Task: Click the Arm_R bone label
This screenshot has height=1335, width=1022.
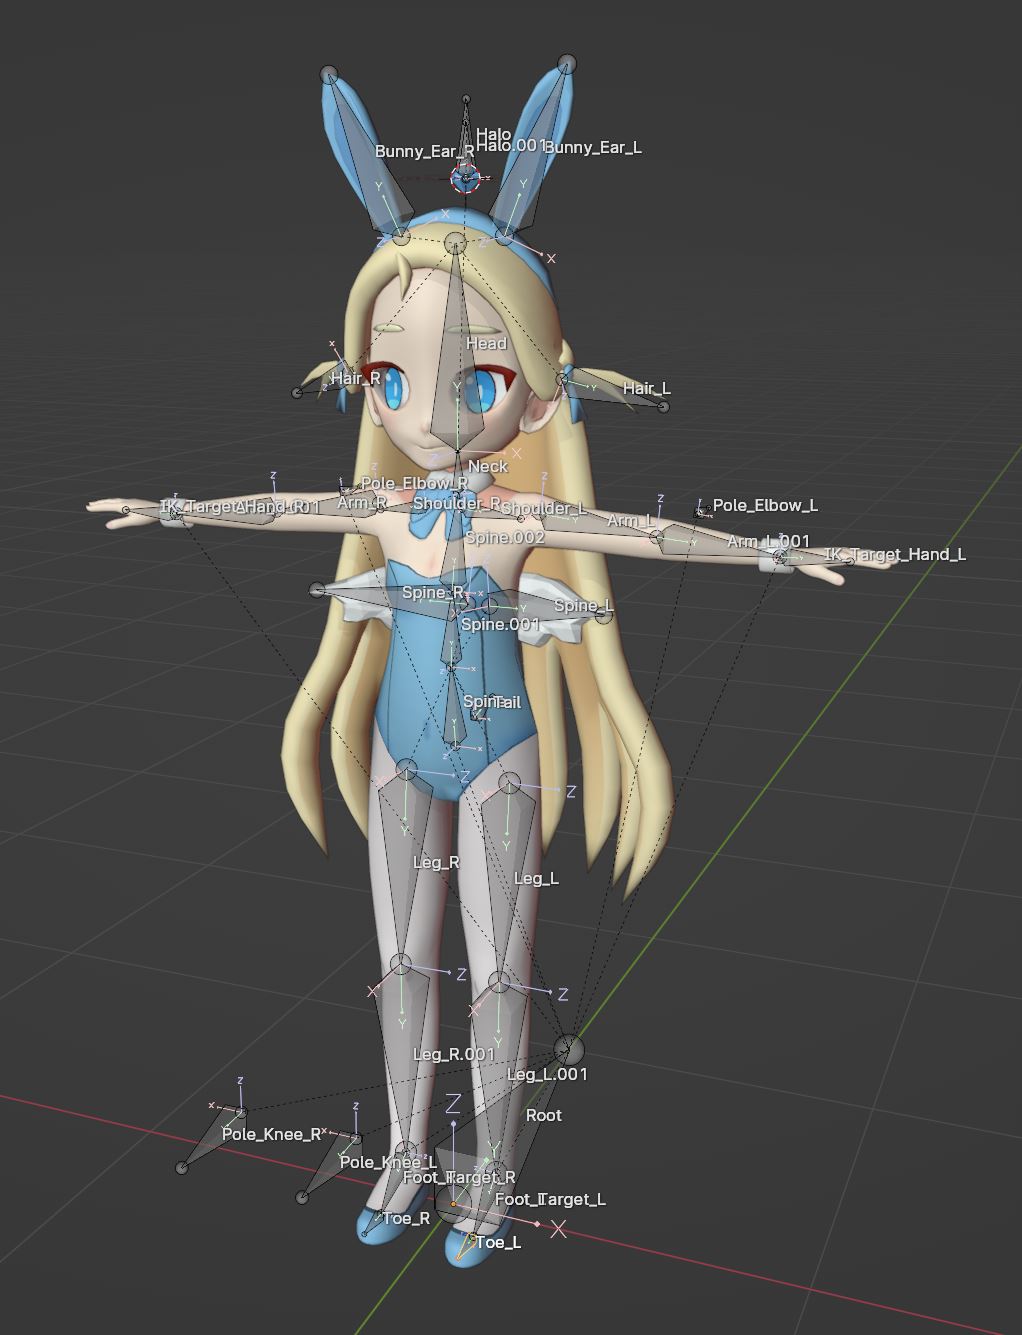Action: point(361,502)
